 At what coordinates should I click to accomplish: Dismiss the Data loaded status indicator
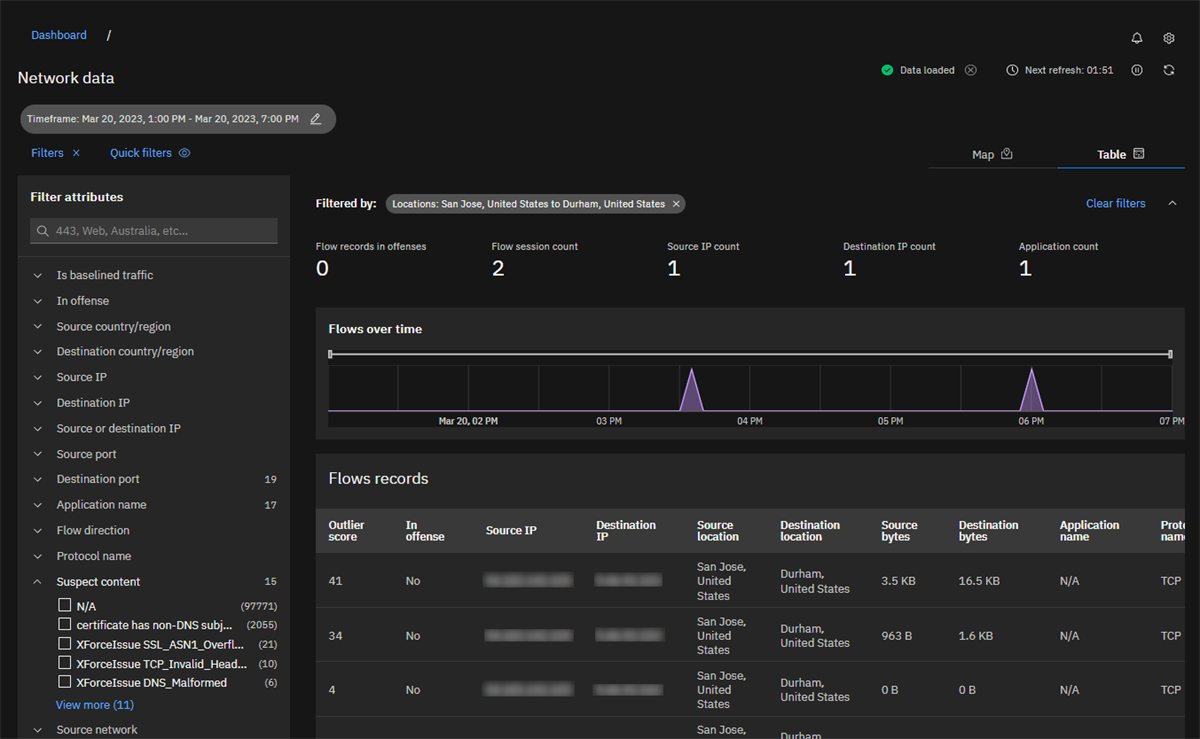[970, 70]
